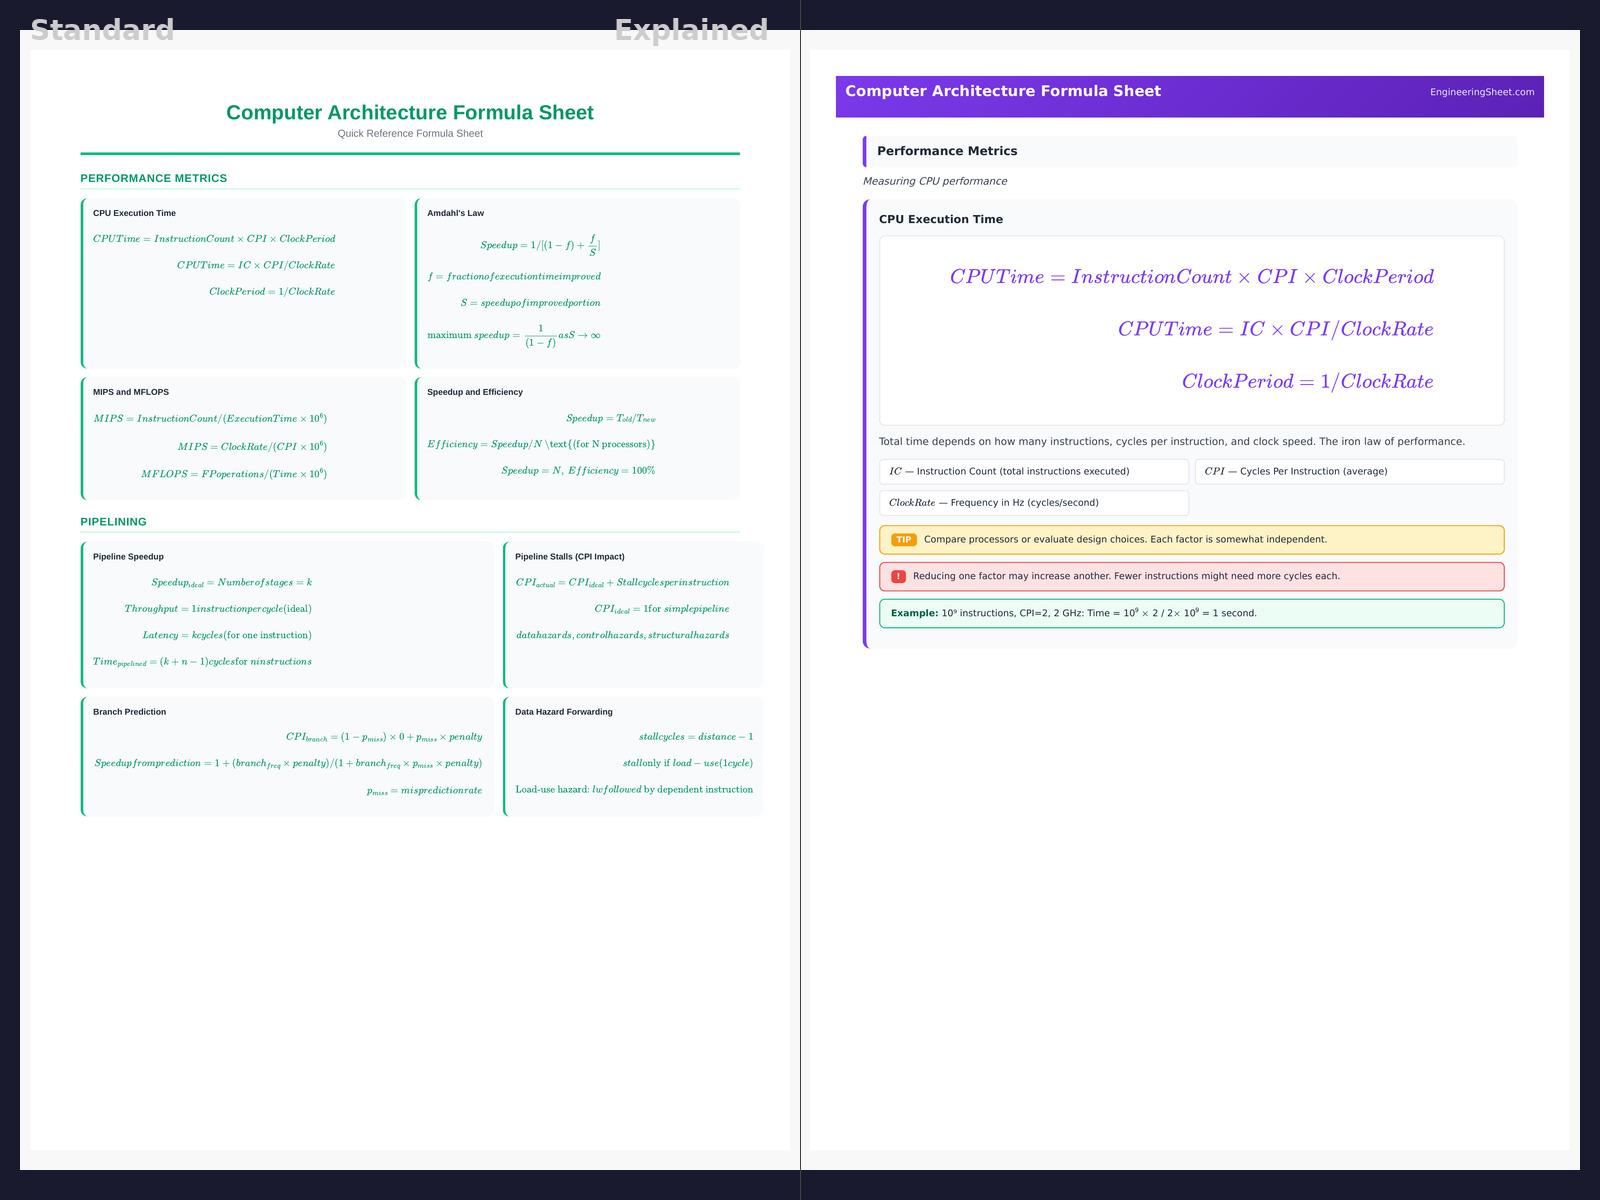Click the MIPS and MFLOPS card heading
This screenshot has height=1200, width=1600.
point(130,392)
